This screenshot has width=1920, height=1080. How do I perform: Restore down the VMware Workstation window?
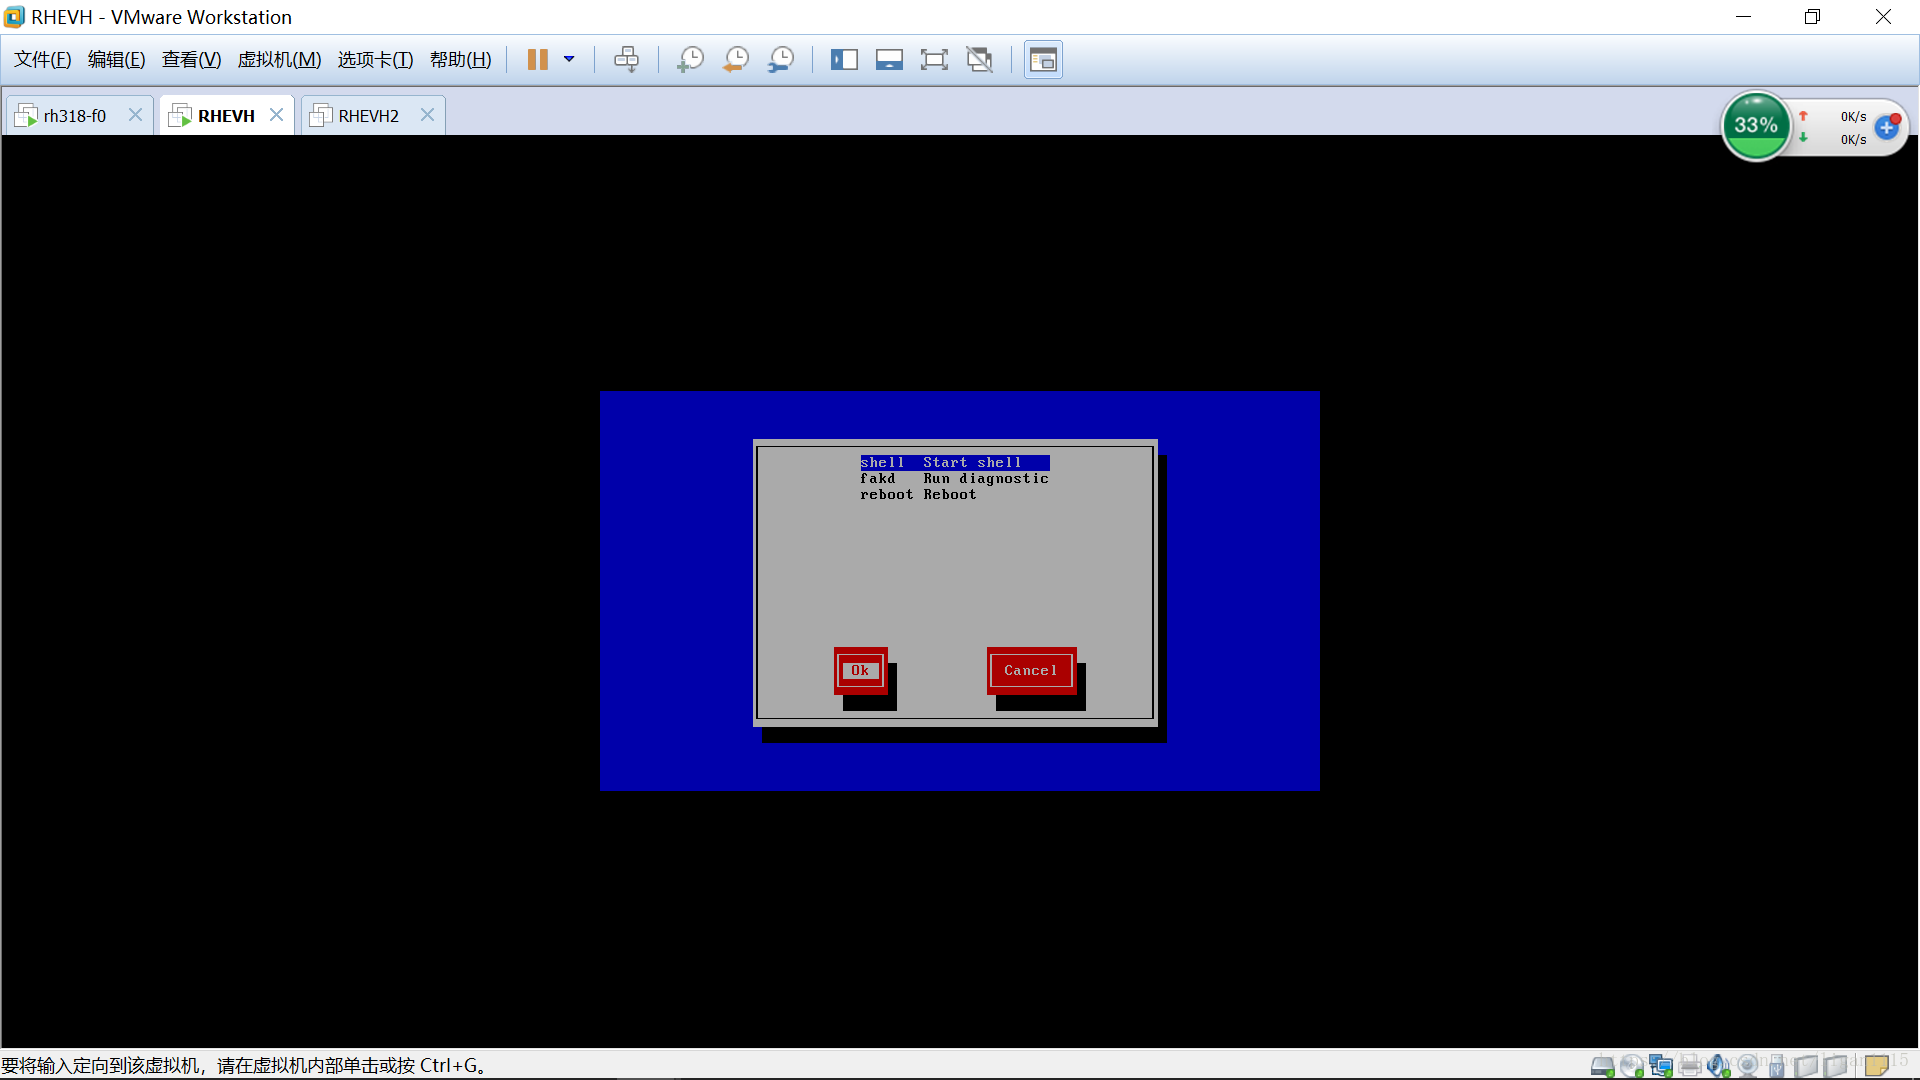tap(1812, 17)
